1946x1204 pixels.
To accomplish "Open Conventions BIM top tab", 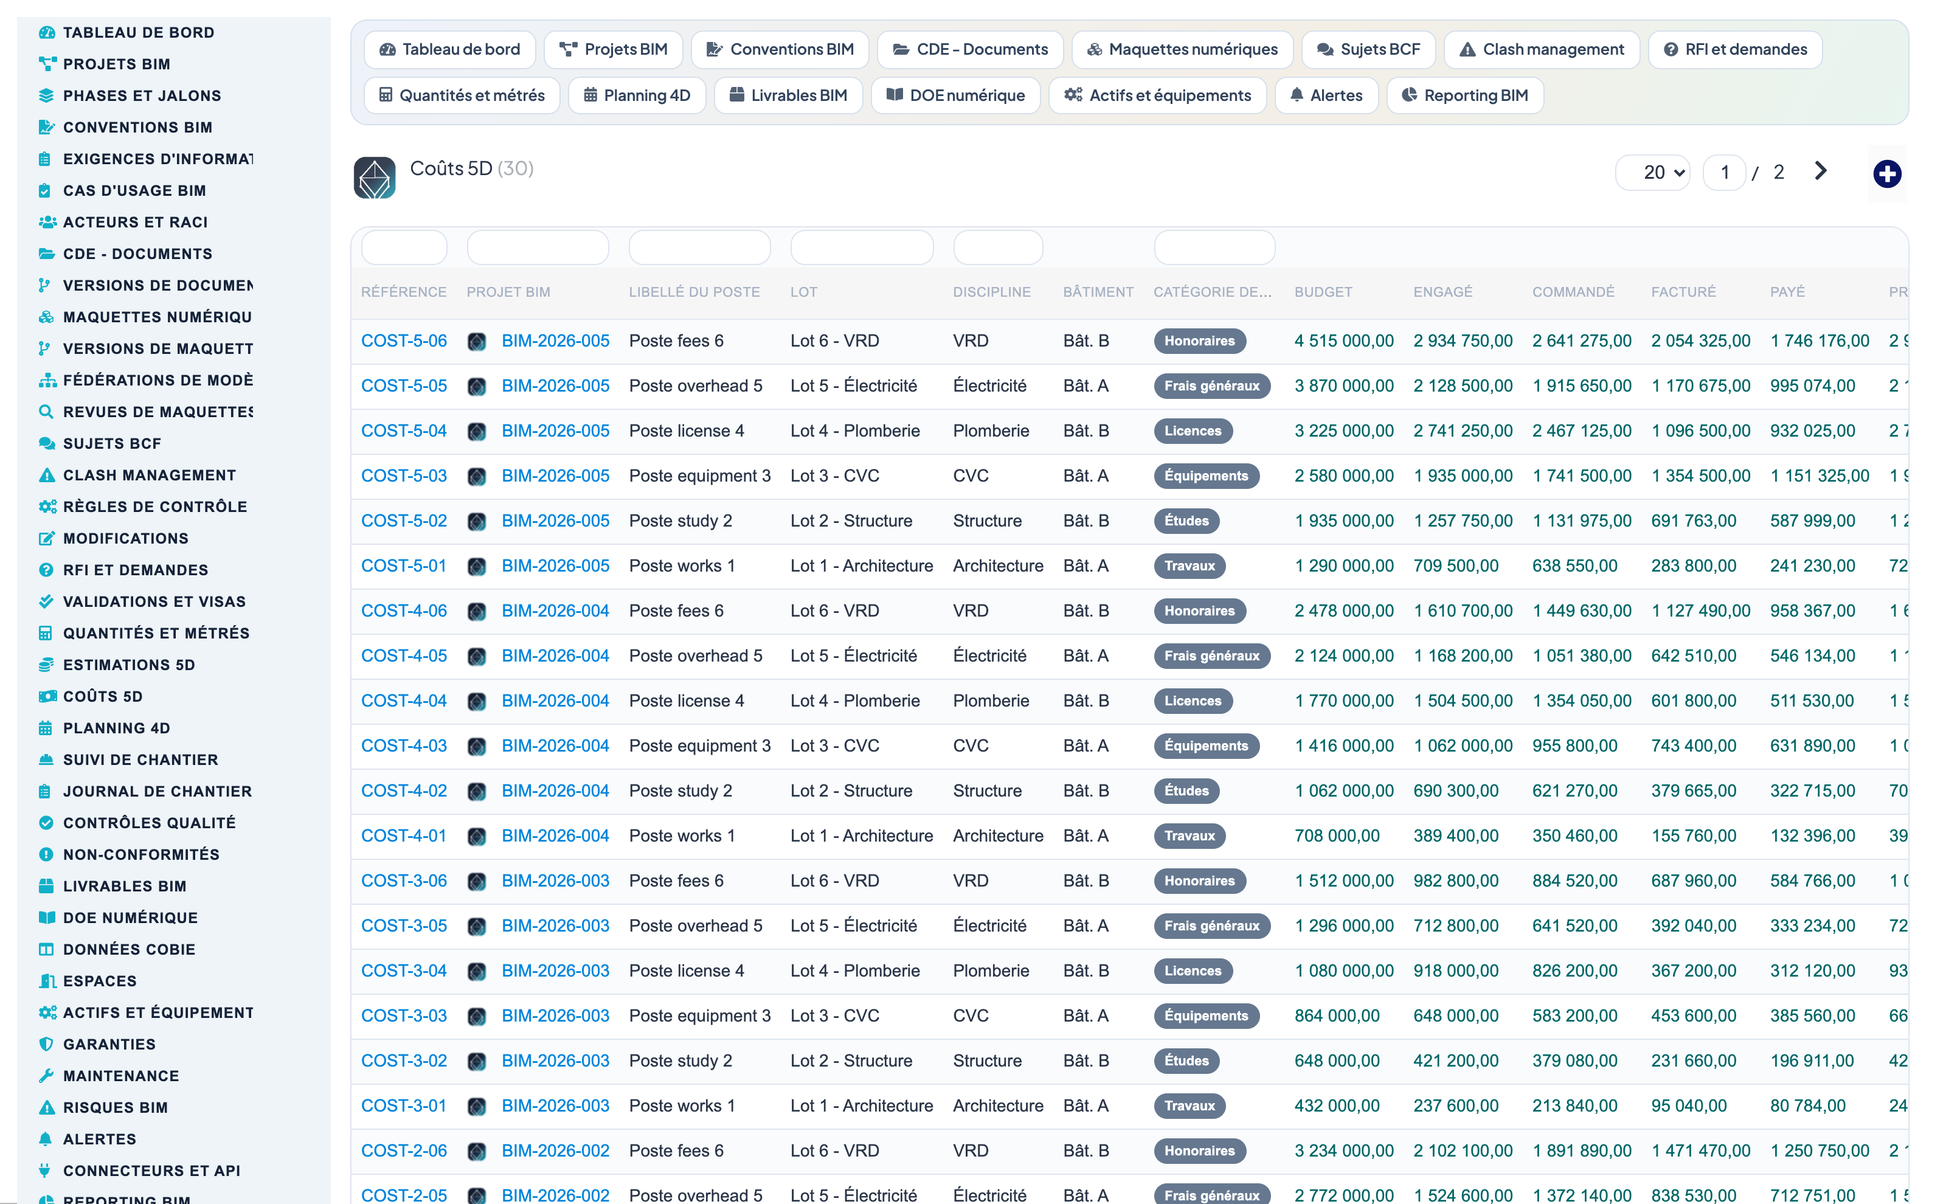I will (780, 49).
